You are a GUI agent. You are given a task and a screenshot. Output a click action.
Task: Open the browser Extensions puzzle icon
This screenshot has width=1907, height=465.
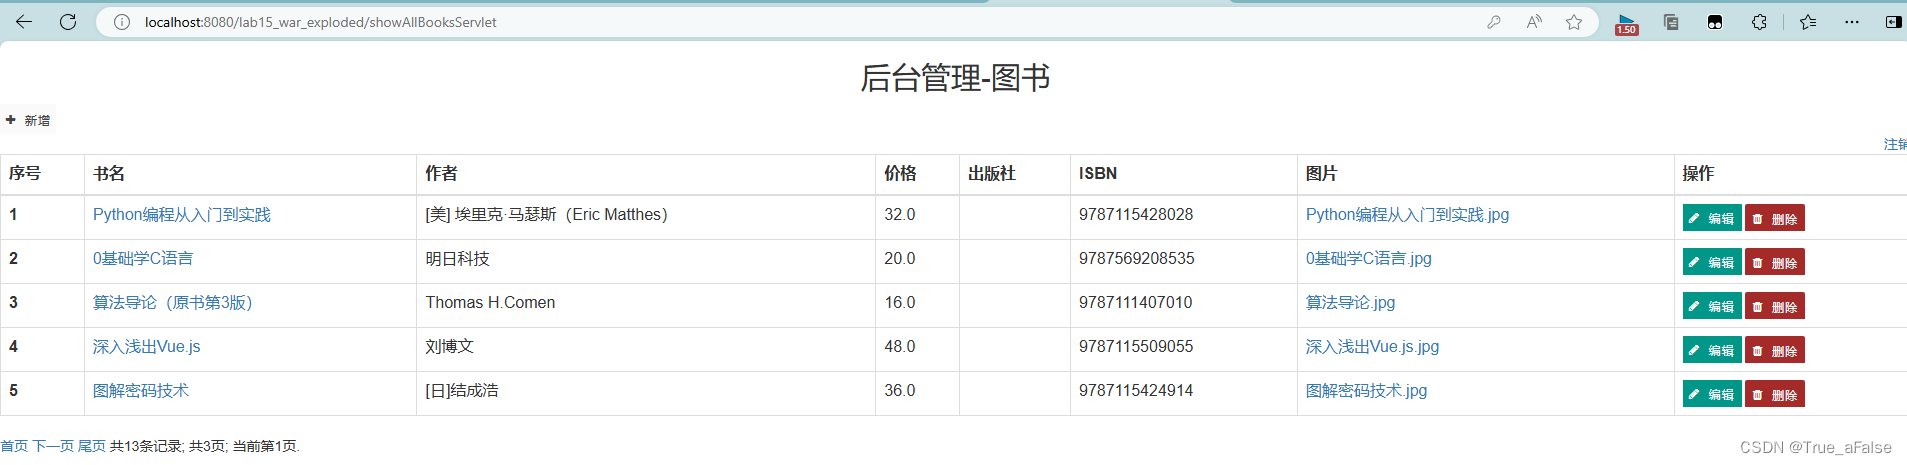coord(1759,22)
